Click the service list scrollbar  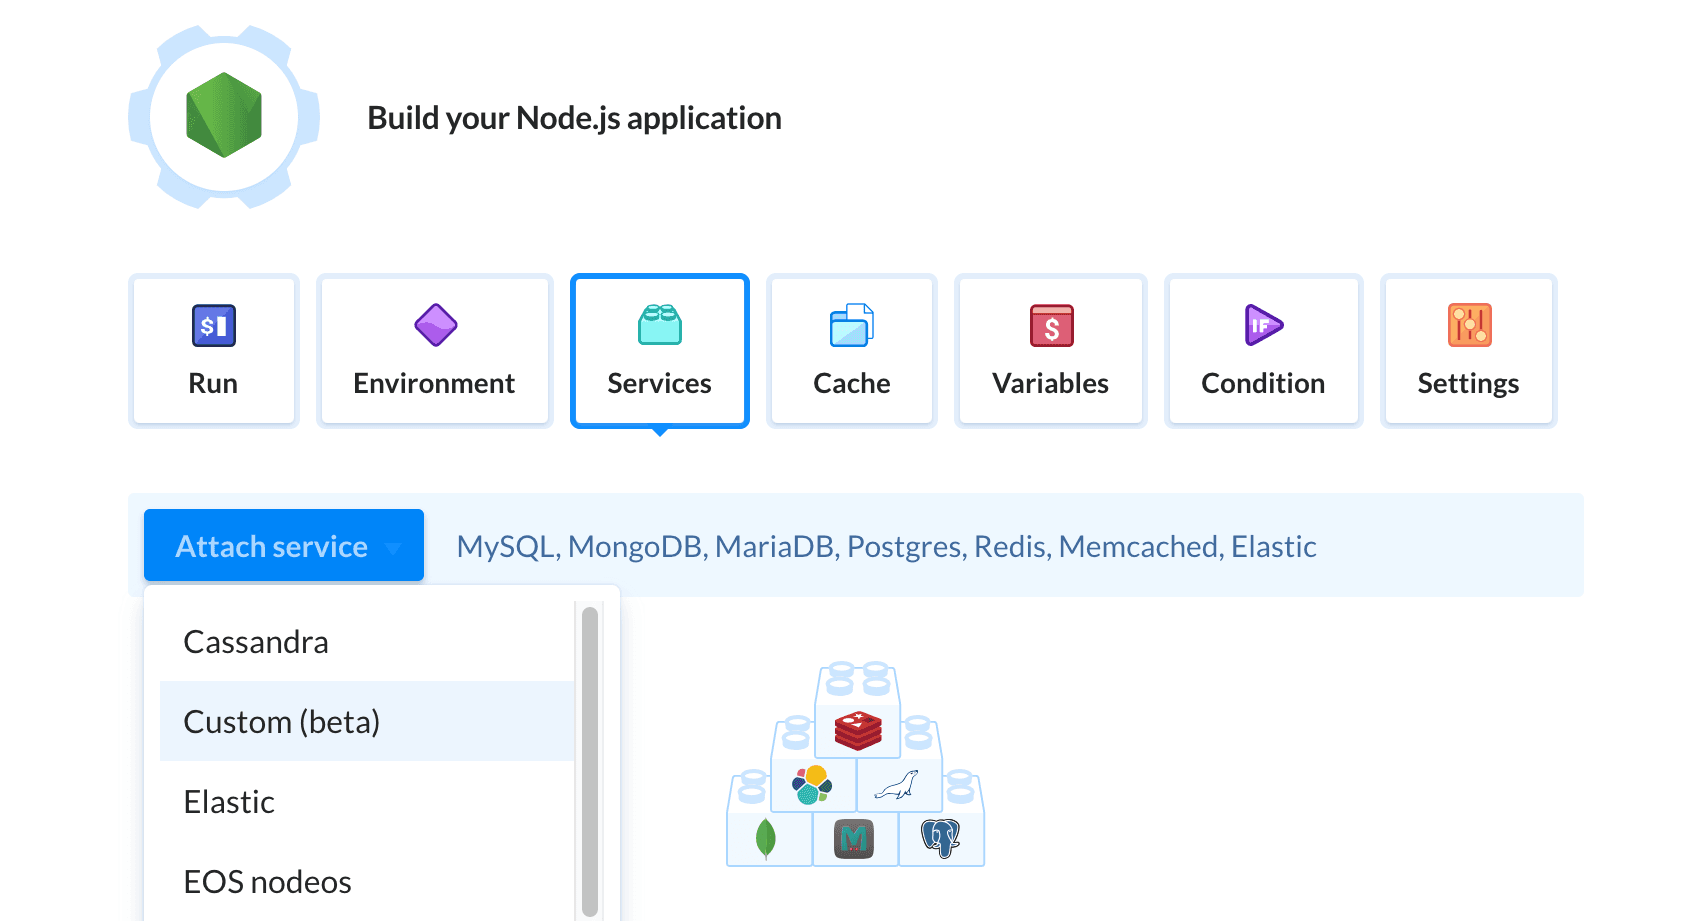[x=589, y=760]
